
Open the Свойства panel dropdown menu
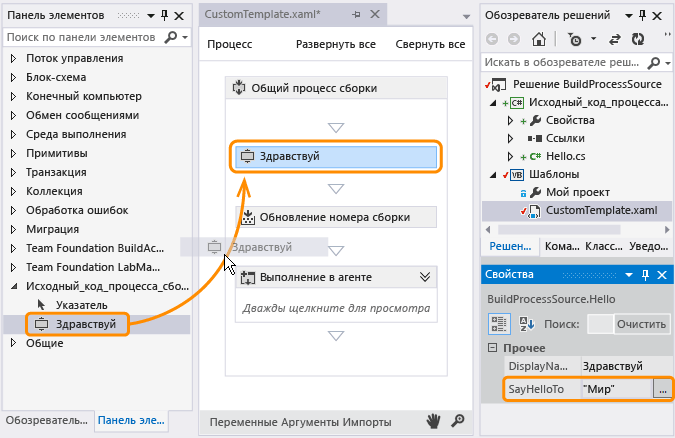click(629, 275)
